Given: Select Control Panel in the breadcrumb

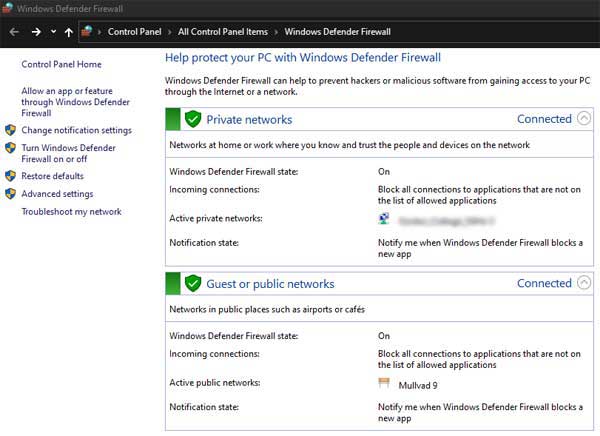Looking at the screenshot, I should [x=134, y=32].
